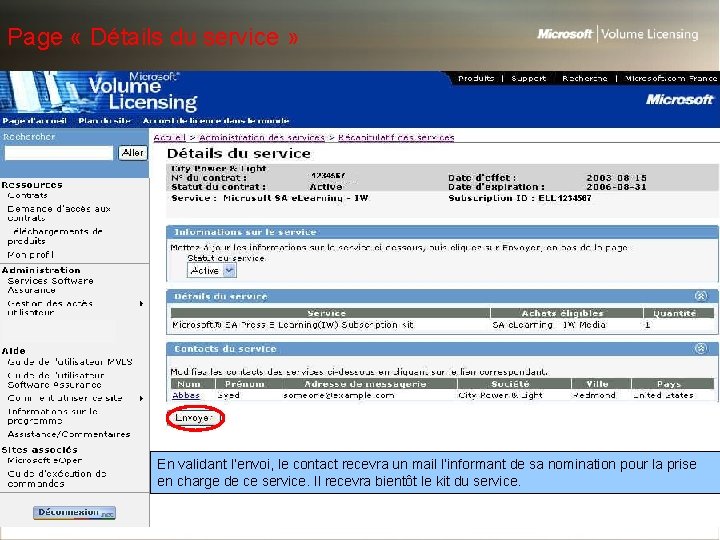Open Produits in top navigation

click(x=476, y=79)
